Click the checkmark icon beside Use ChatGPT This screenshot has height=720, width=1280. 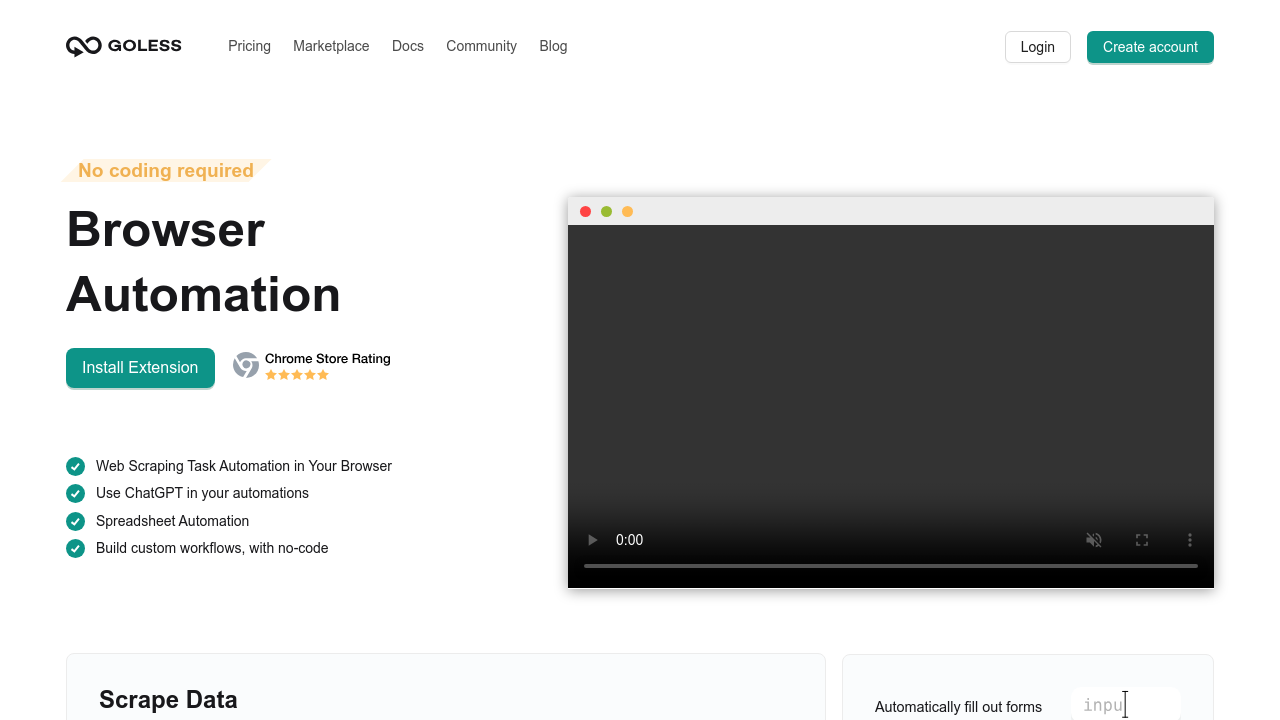(75, 493)
